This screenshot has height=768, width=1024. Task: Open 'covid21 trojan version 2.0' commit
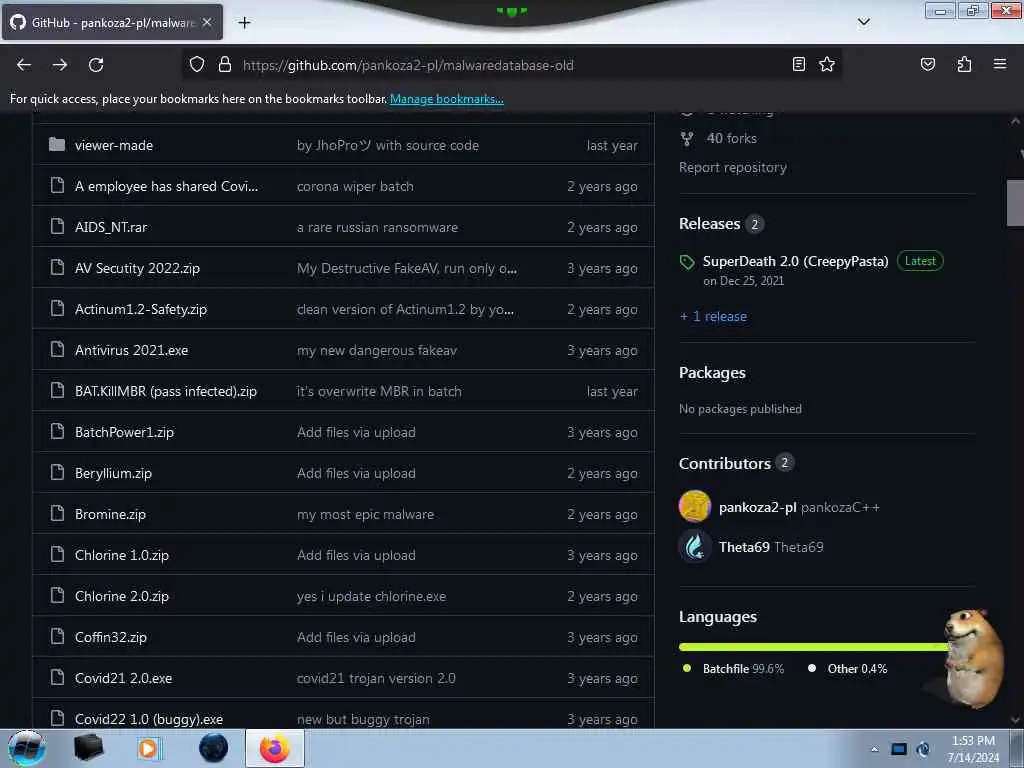click(x=376, y=679)
